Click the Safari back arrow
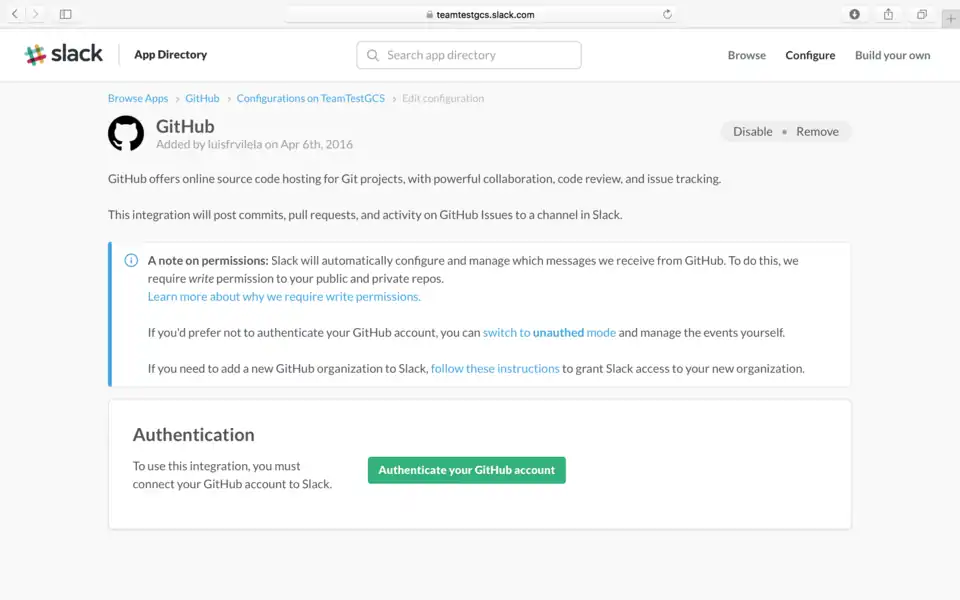The width and height of the screenshot is (960, 600). click(x=15, y=14)
